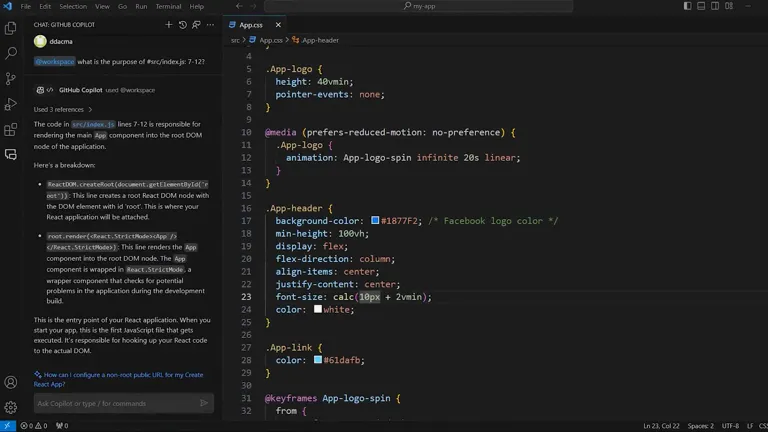The width and height of the screenshot is (768, 432).
Task: Focus the Ask Copilot input field
Action: point(116,403)
